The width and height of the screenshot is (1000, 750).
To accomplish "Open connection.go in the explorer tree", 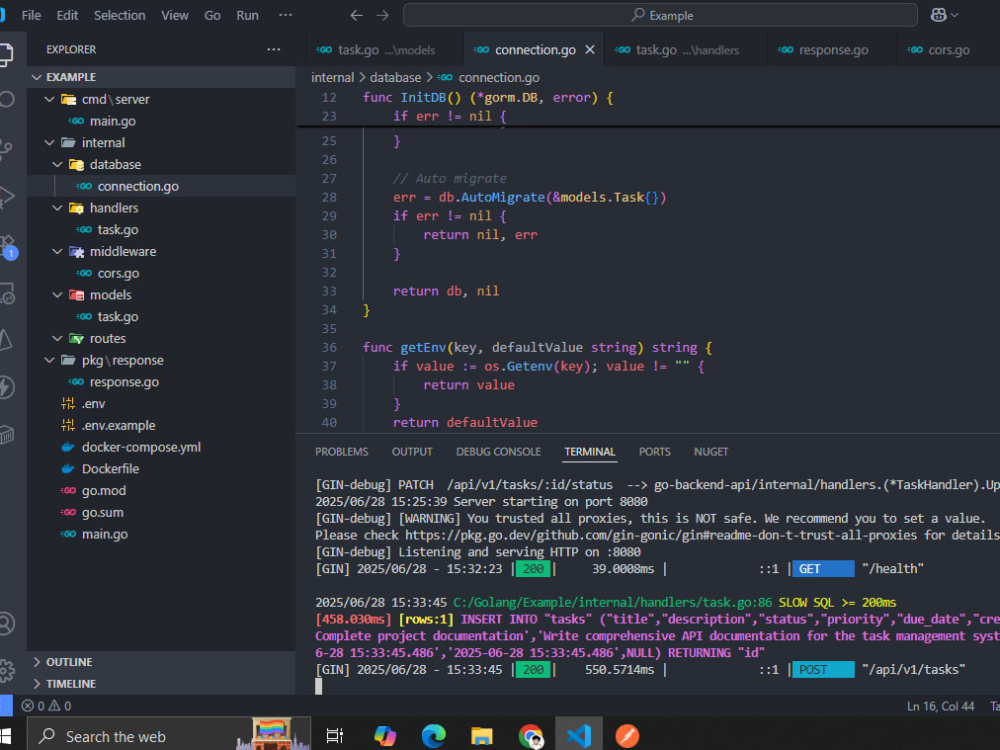I will coord(161,186).
